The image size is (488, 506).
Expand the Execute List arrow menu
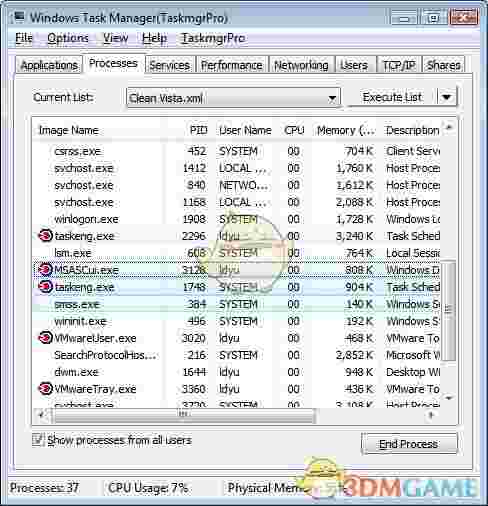pyautogui.click(x=447, y=97)
